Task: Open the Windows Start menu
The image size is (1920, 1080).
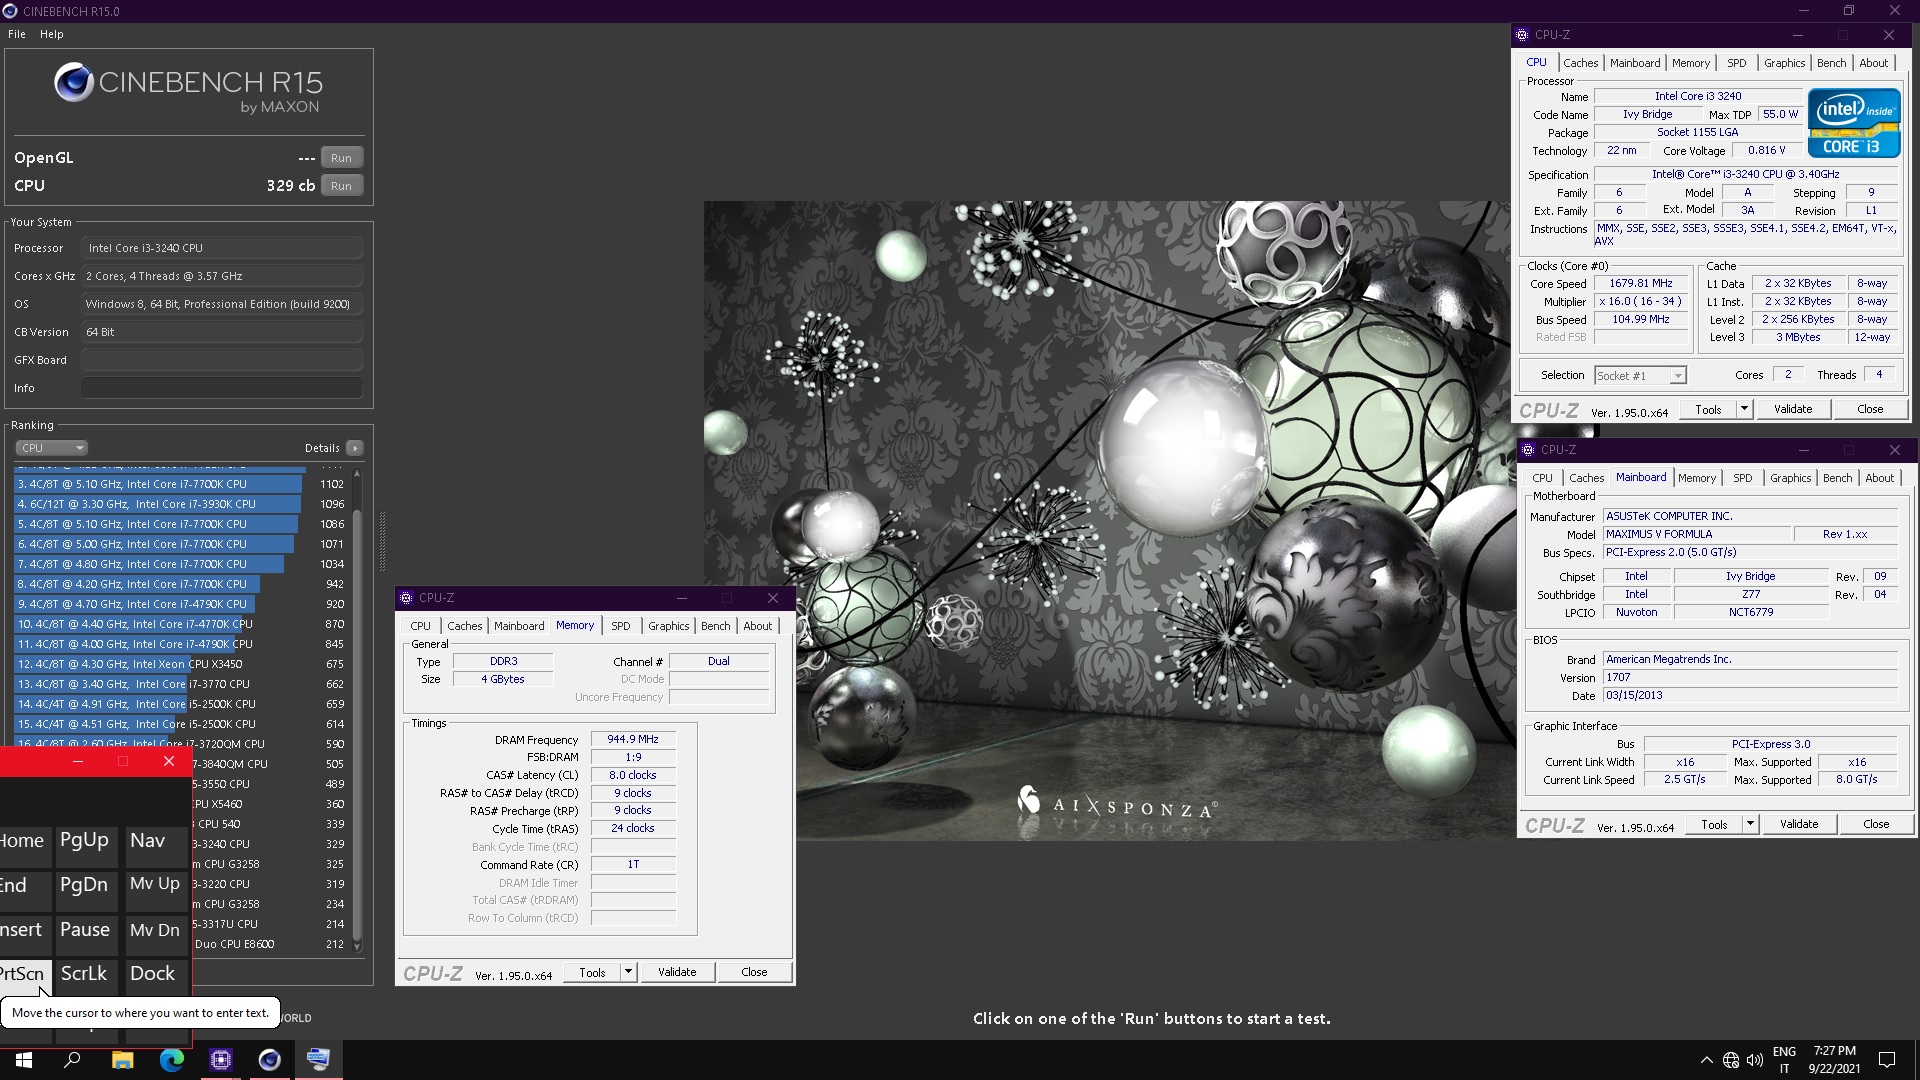Action: pyautogui.click(x=24, y=1060)
